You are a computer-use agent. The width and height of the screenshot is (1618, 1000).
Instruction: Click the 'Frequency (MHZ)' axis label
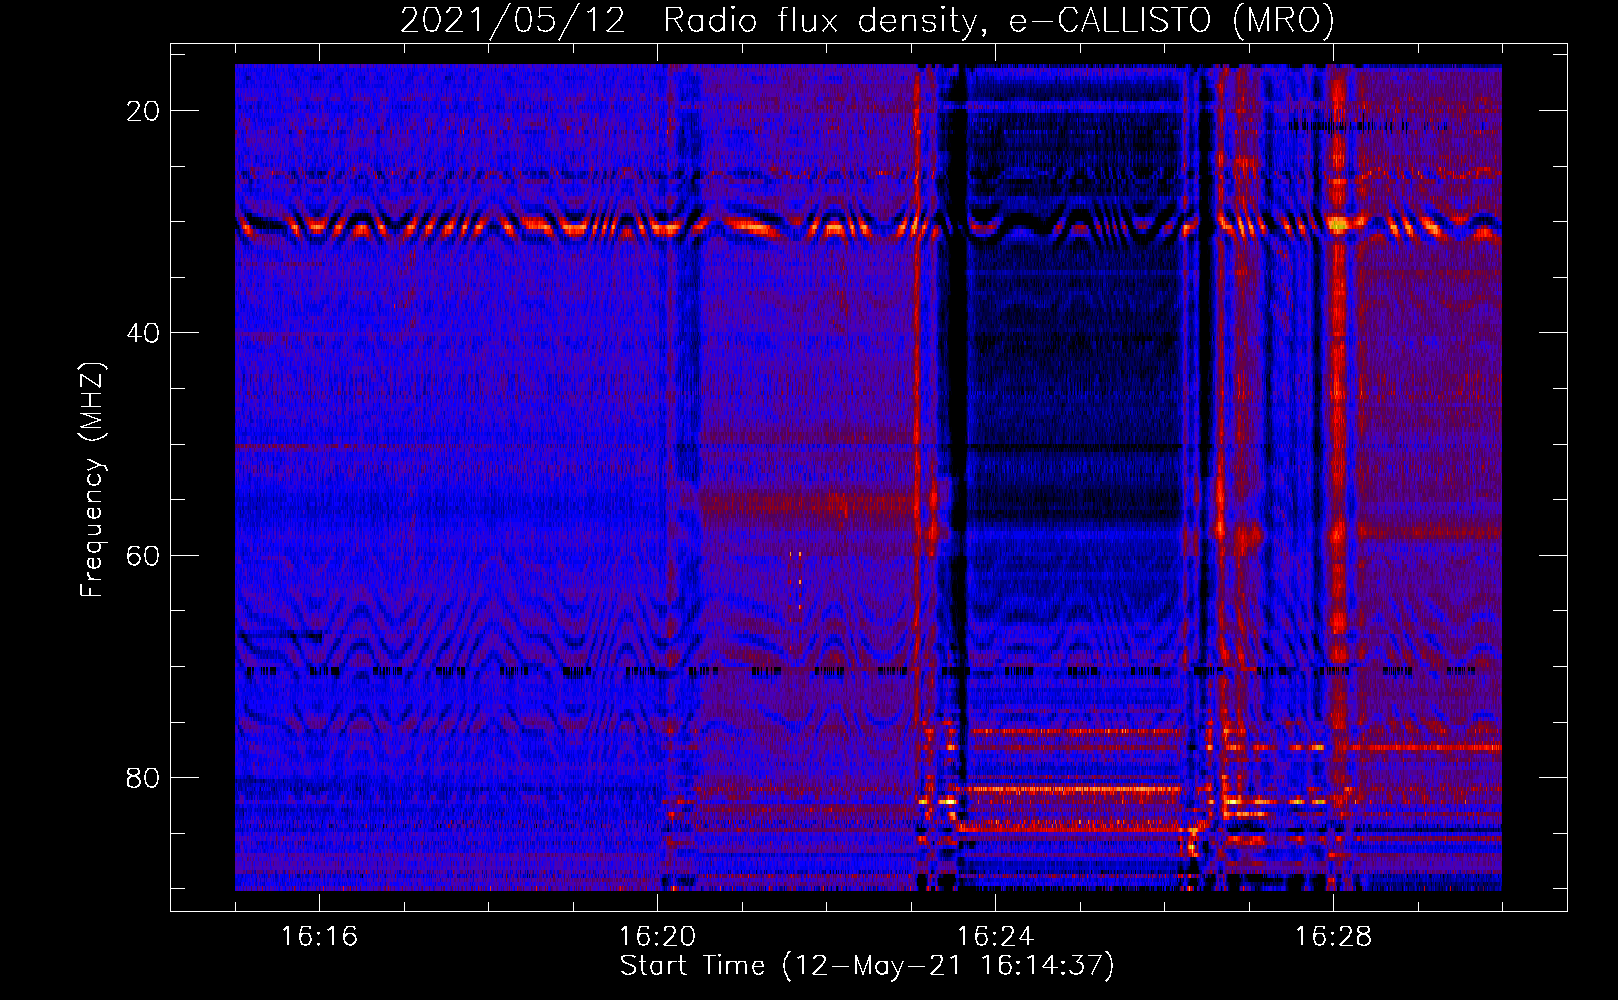(x=92, y=480)
